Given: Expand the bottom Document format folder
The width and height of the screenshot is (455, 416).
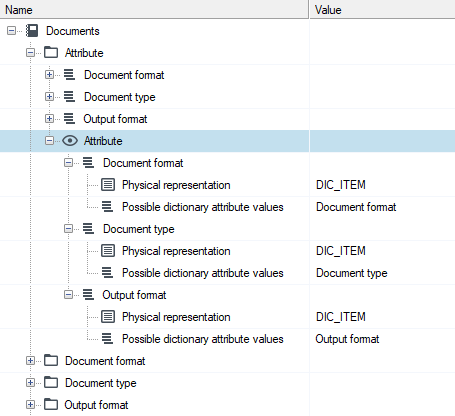Looking at the screenshot, I should [x=30, y=361].
